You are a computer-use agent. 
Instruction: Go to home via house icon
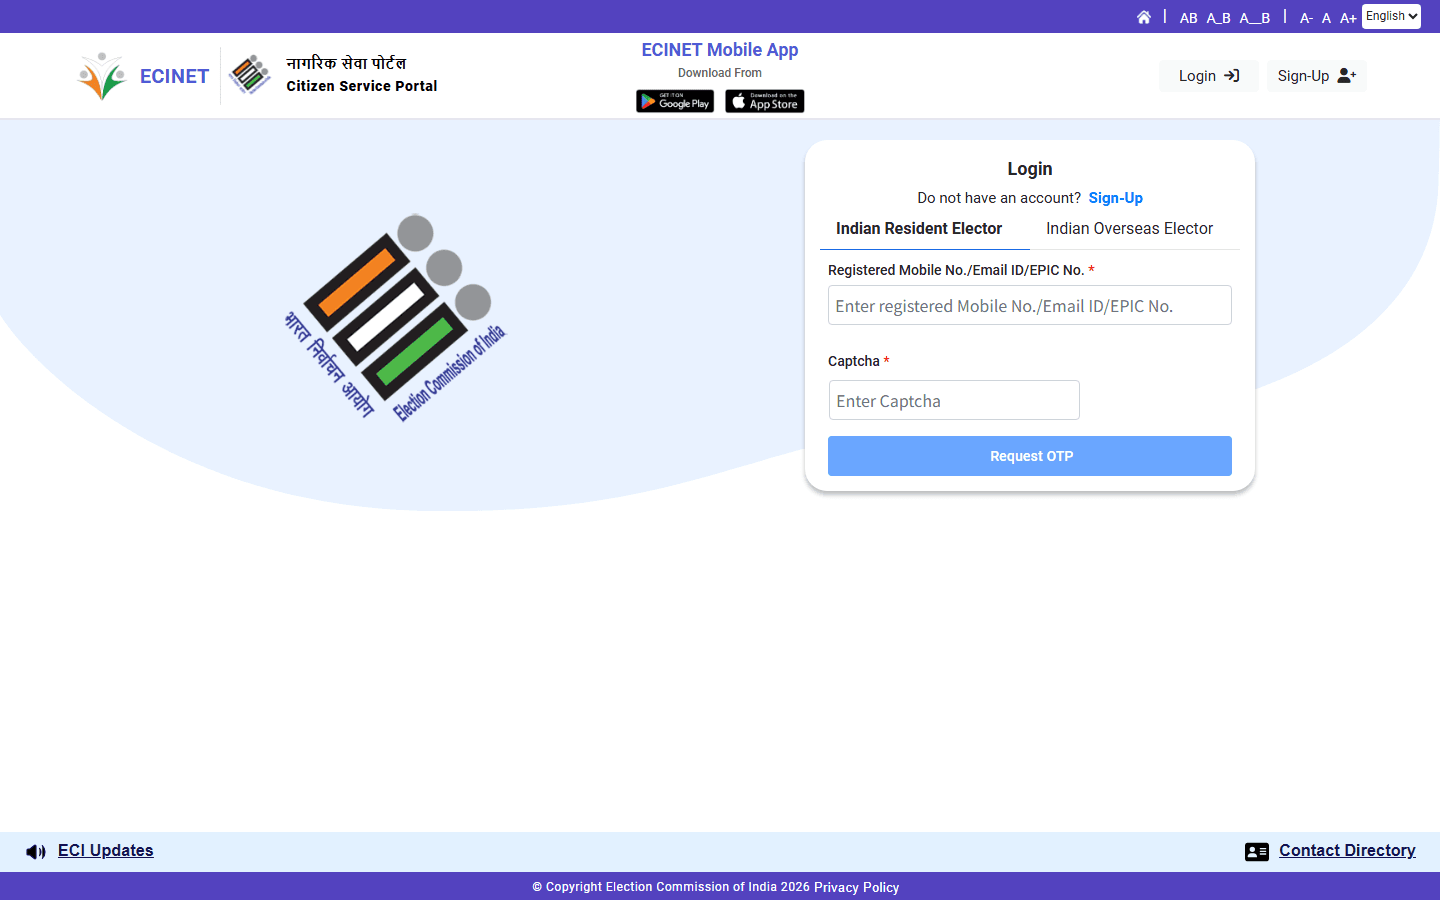[x=1144, y=17]
